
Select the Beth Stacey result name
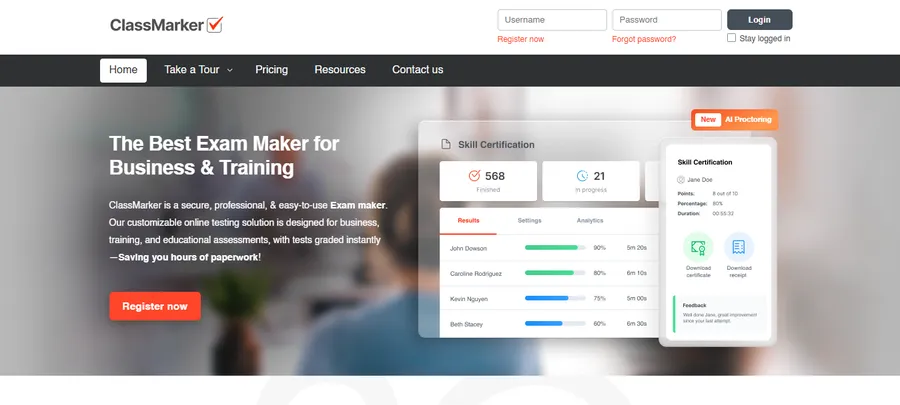point(466,324)
